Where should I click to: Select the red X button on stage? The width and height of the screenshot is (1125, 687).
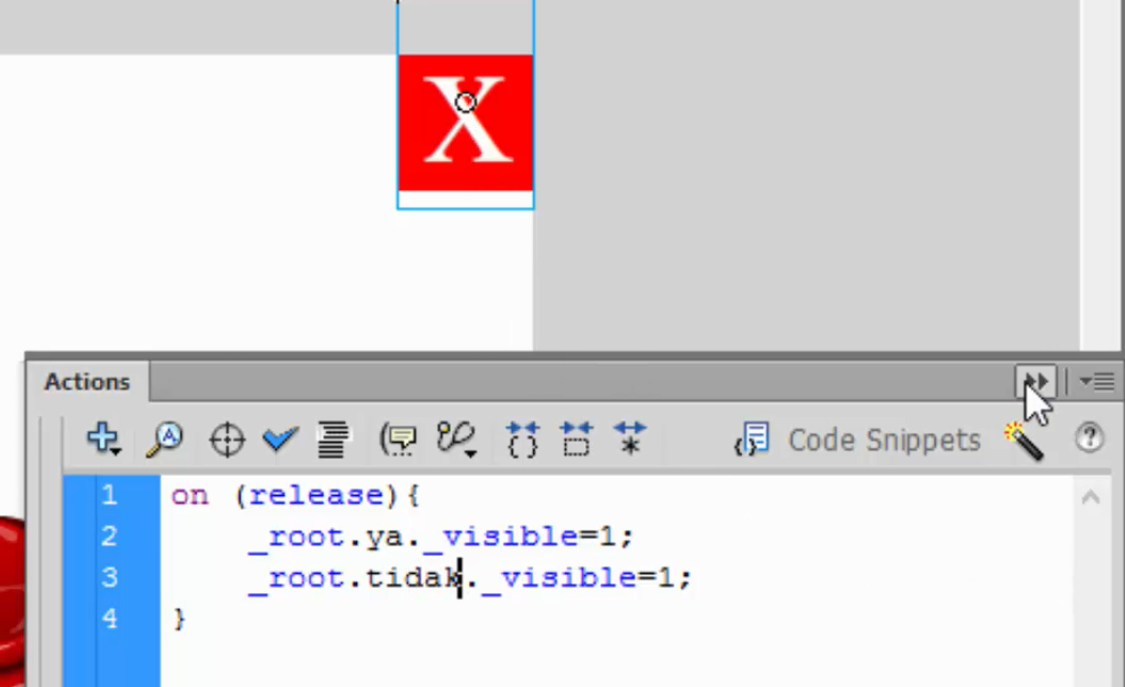(466, 123)
